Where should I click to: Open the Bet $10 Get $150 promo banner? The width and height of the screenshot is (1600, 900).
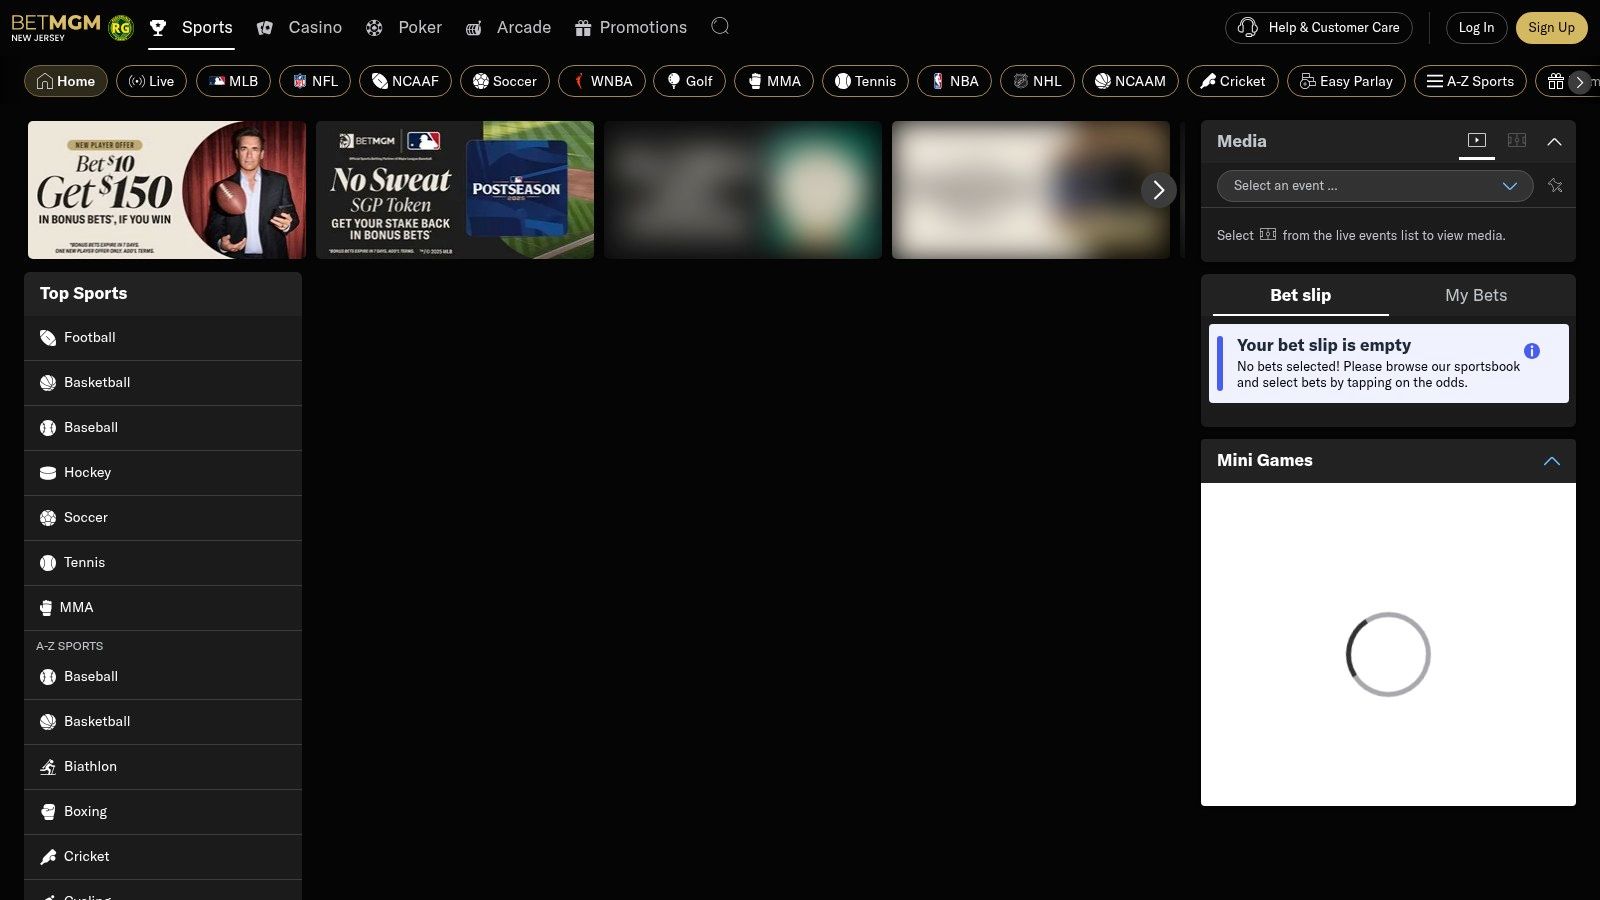click(x=167, y=190)
